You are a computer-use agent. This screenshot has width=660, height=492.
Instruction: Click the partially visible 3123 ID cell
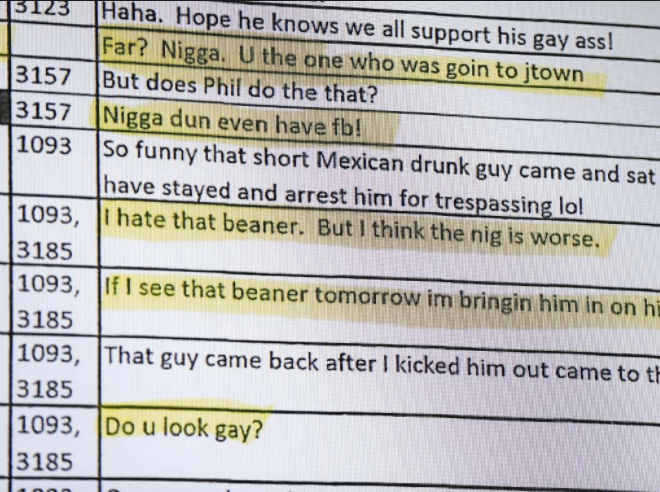click(42, 8)
